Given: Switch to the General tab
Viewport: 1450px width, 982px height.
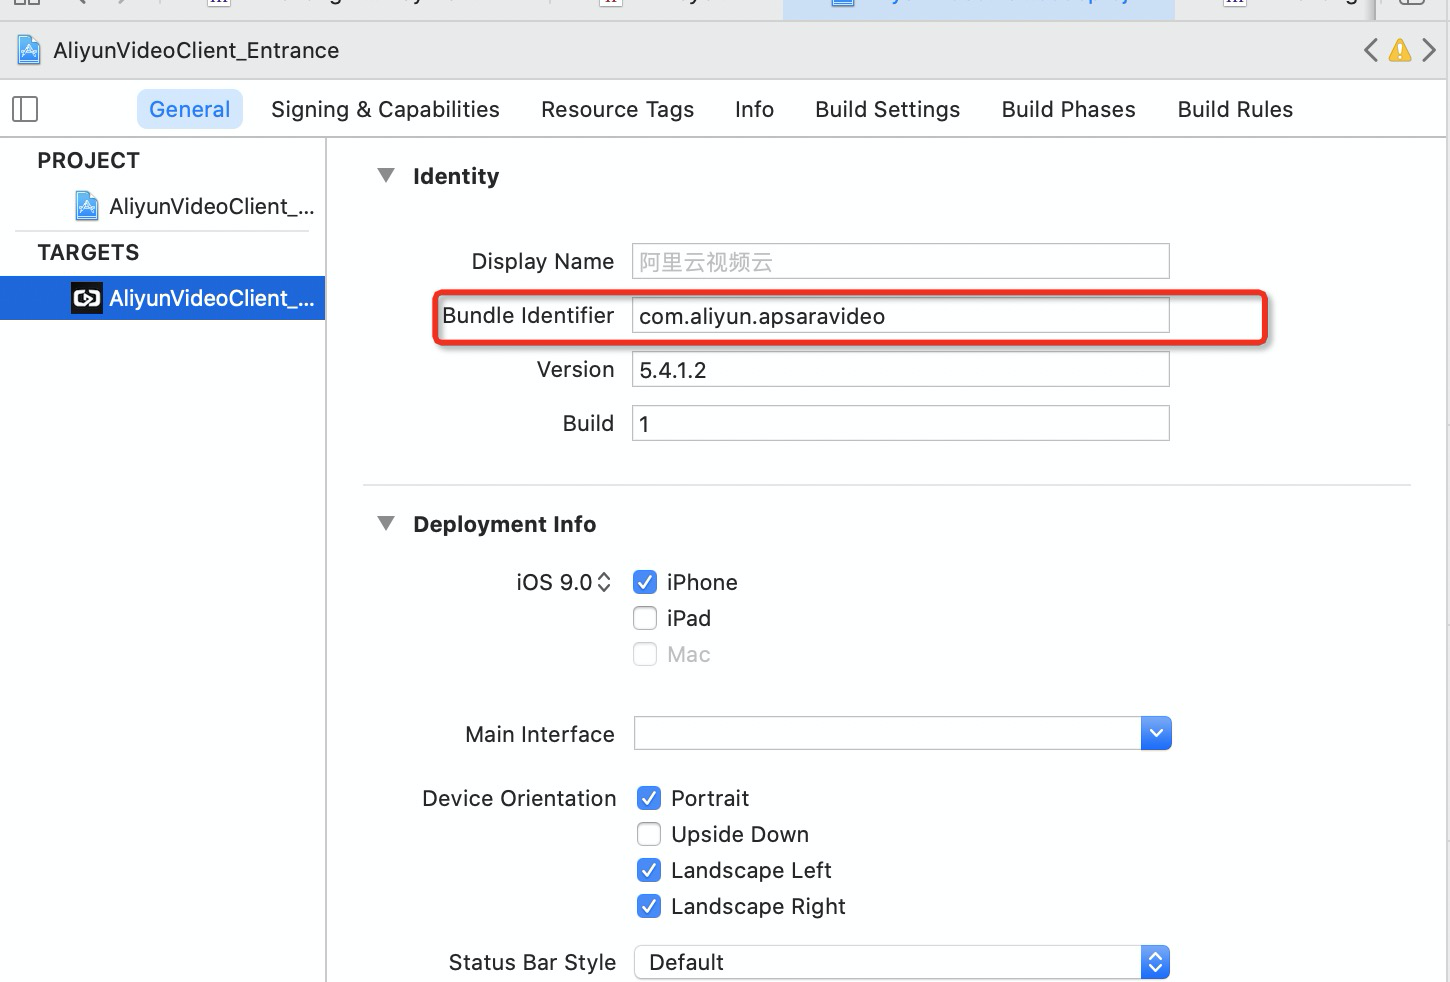Looking at the screenshot, I should [190, 109].
